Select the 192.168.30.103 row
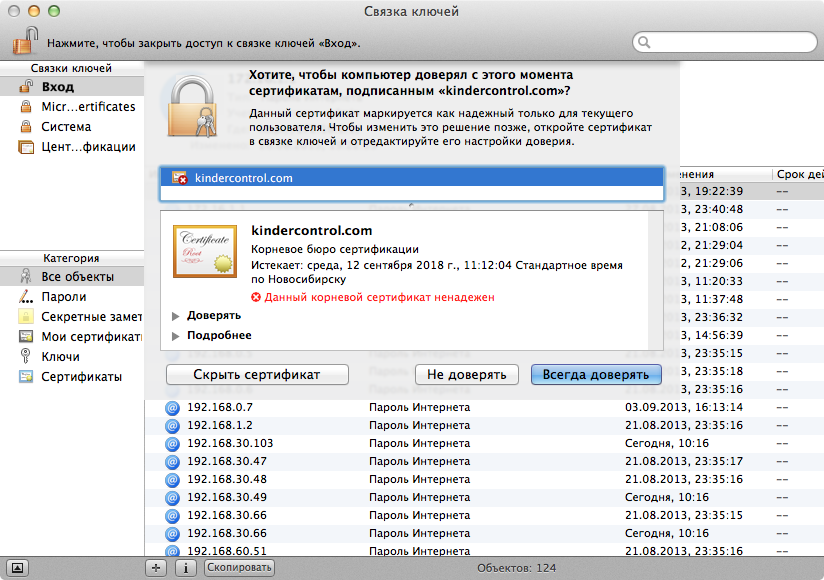824x580 pixels. 484,443
